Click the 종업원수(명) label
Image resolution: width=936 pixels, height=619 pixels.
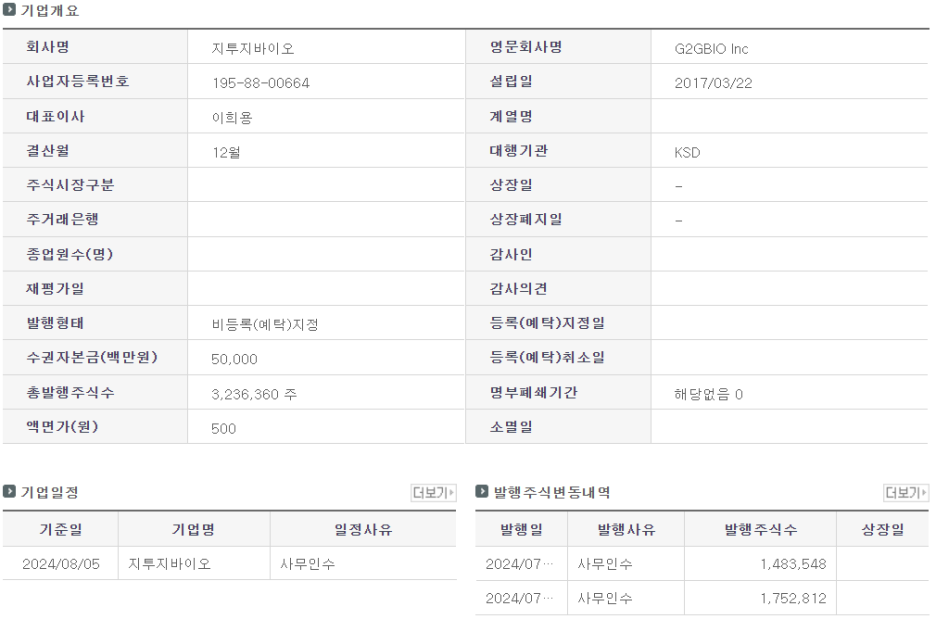coord(69,254)
